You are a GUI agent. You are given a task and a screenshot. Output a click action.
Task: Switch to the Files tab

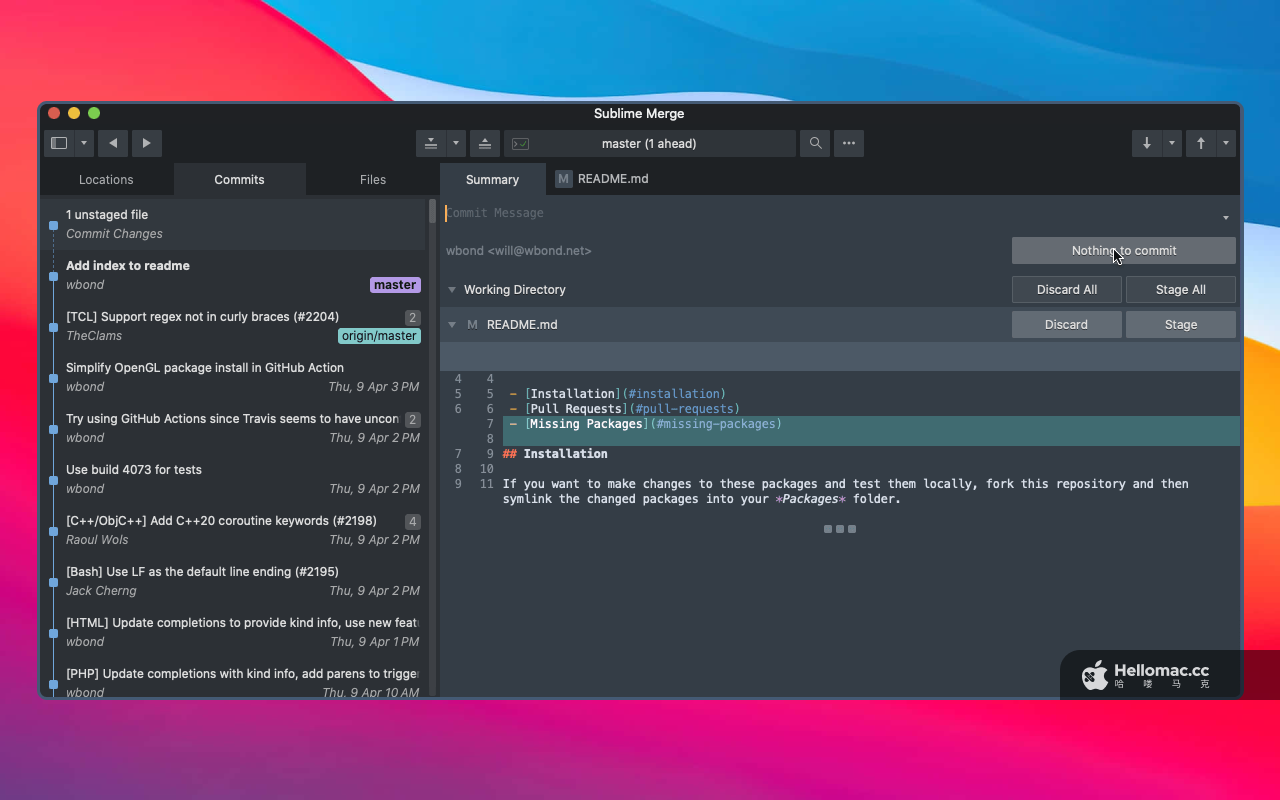[373, 179]
